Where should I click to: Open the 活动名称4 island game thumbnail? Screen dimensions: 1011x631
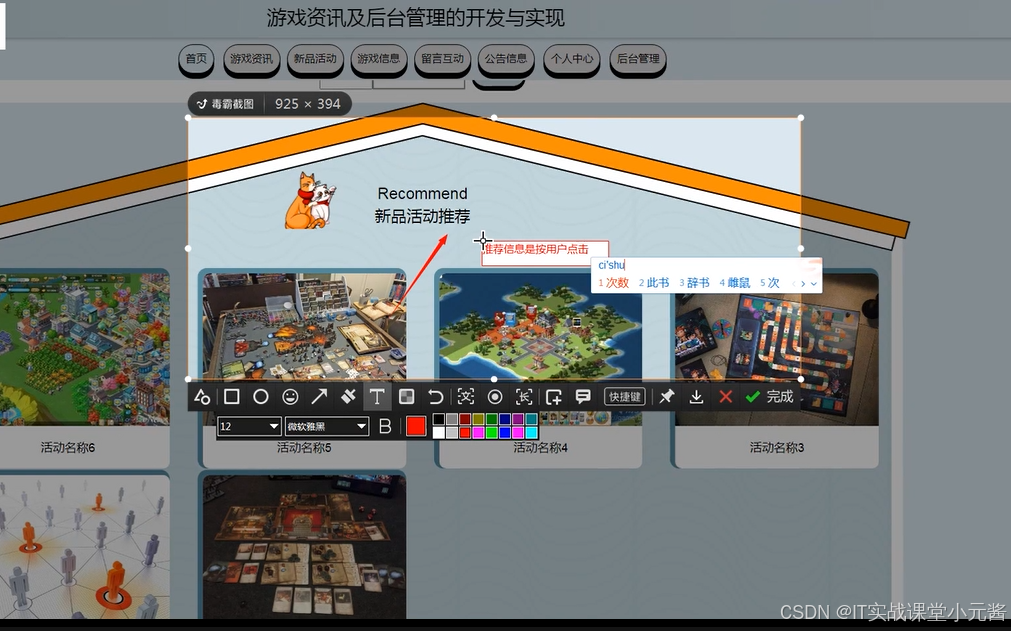click(x=540, y=325)
